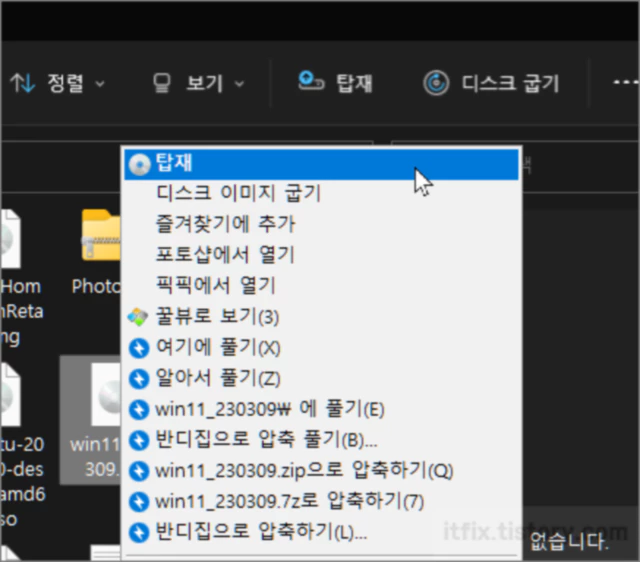Image resolution: width=640 pixels, height=562 pixels.
Task: Click the Bandizip icon beside 여기에 풀기(X)
Action: tap(139, 349)
